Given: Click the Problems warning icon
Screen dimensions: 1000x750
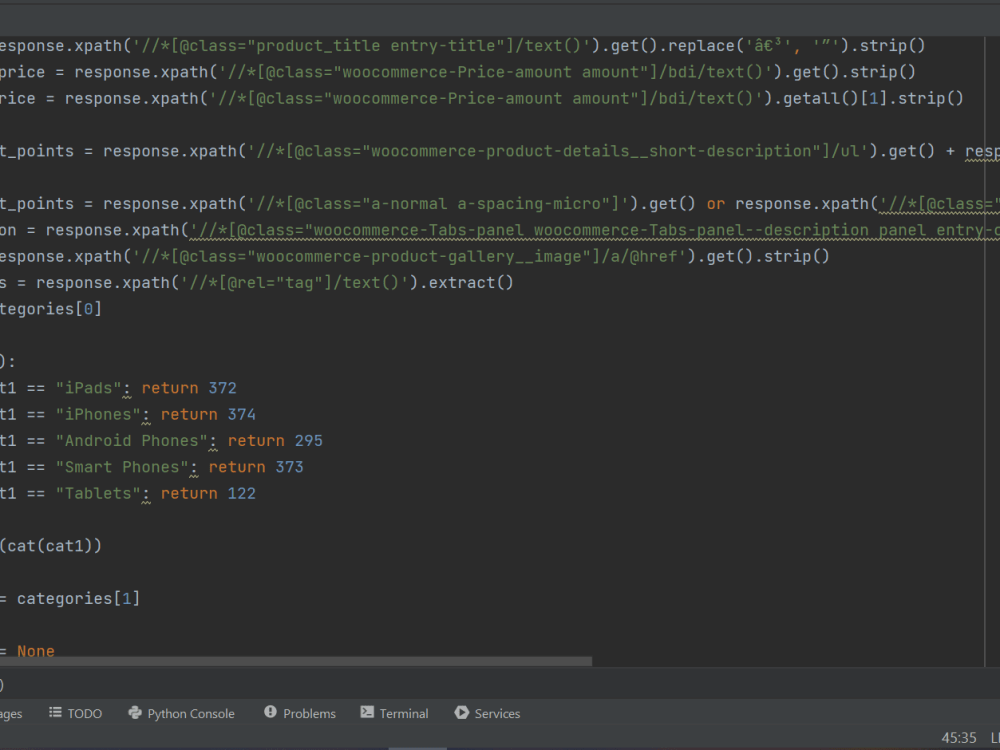Looking at the screenshot, I should pyautogui.click(x=270, y=712).
